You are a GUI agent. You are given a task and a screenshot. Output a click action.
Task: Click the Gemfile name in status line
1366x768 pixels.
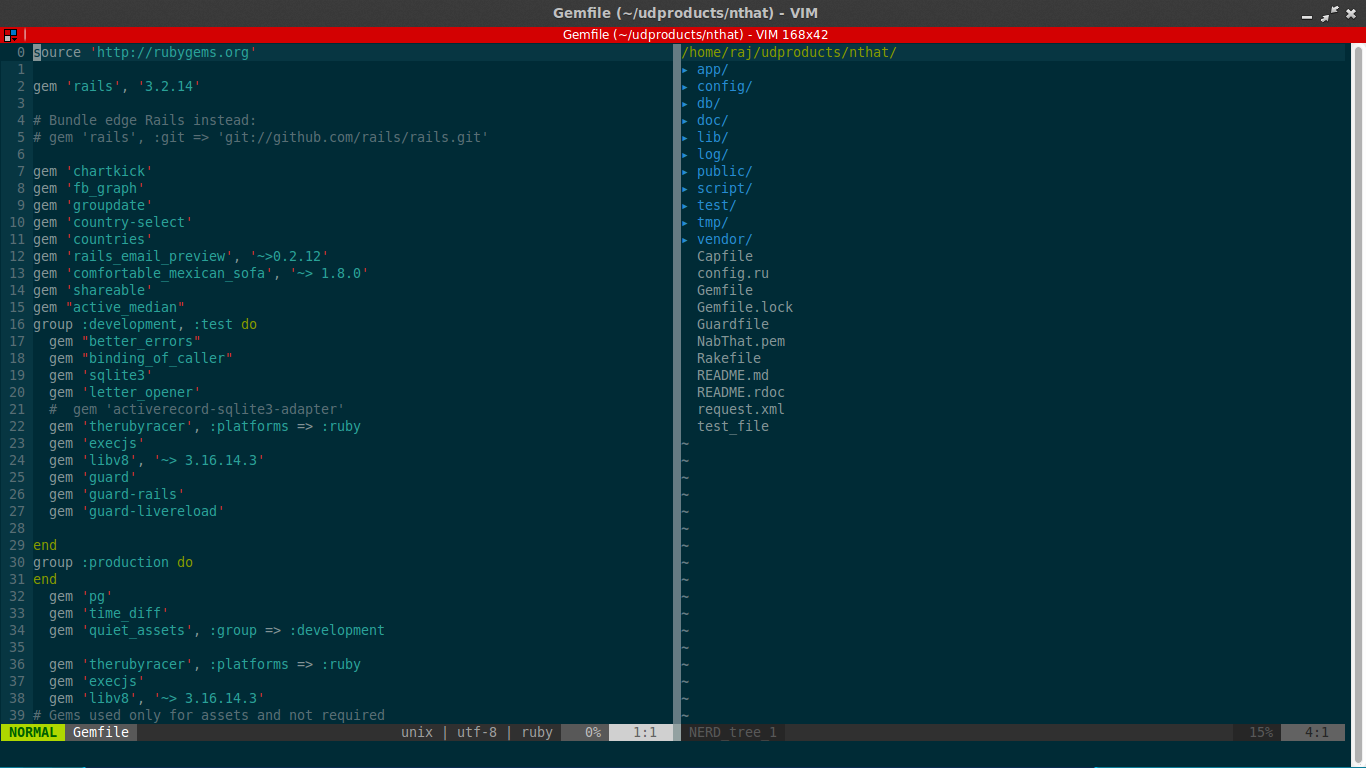101,732
